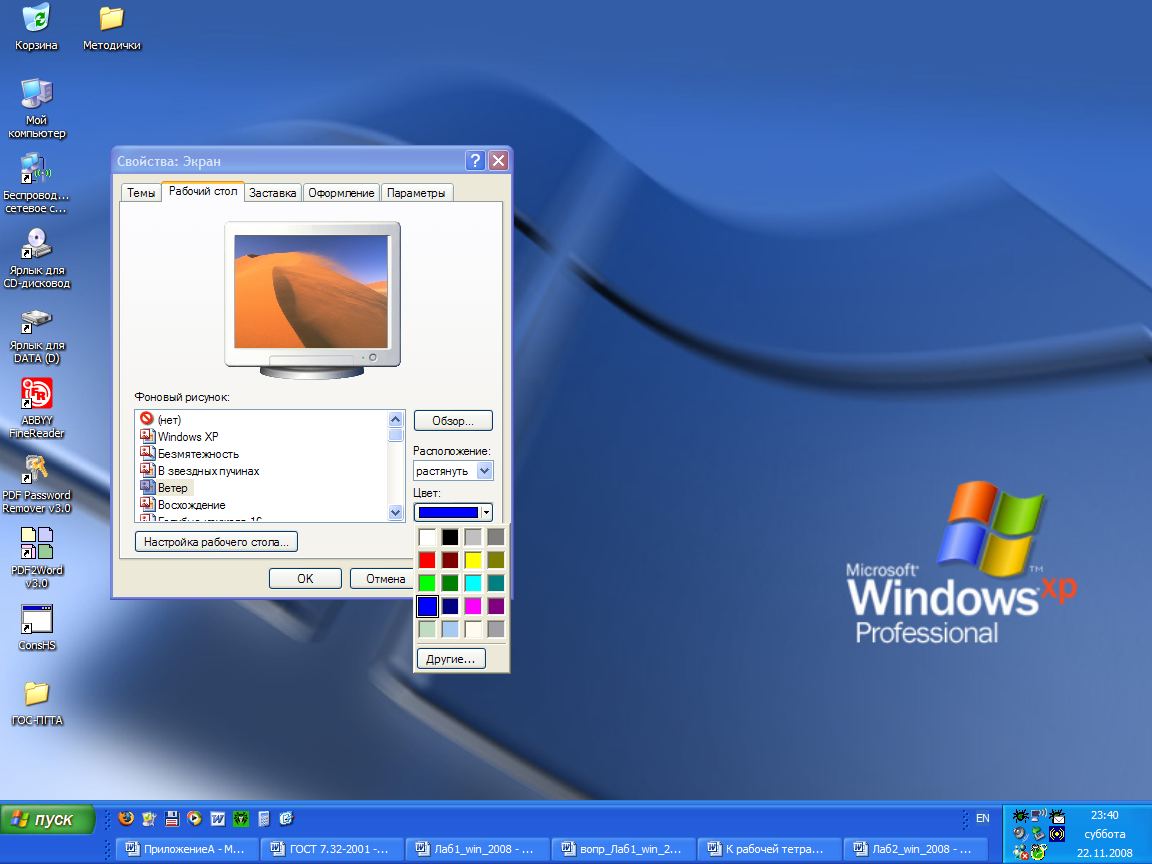Image resolution: width=1152 pixels, height=864 pixels.
Task: Pick the yellow color swatch
Action: [473, 560]
